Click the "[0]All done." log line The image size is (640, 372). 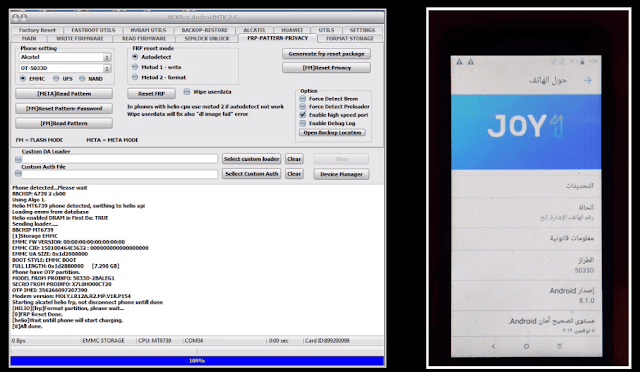27,326
